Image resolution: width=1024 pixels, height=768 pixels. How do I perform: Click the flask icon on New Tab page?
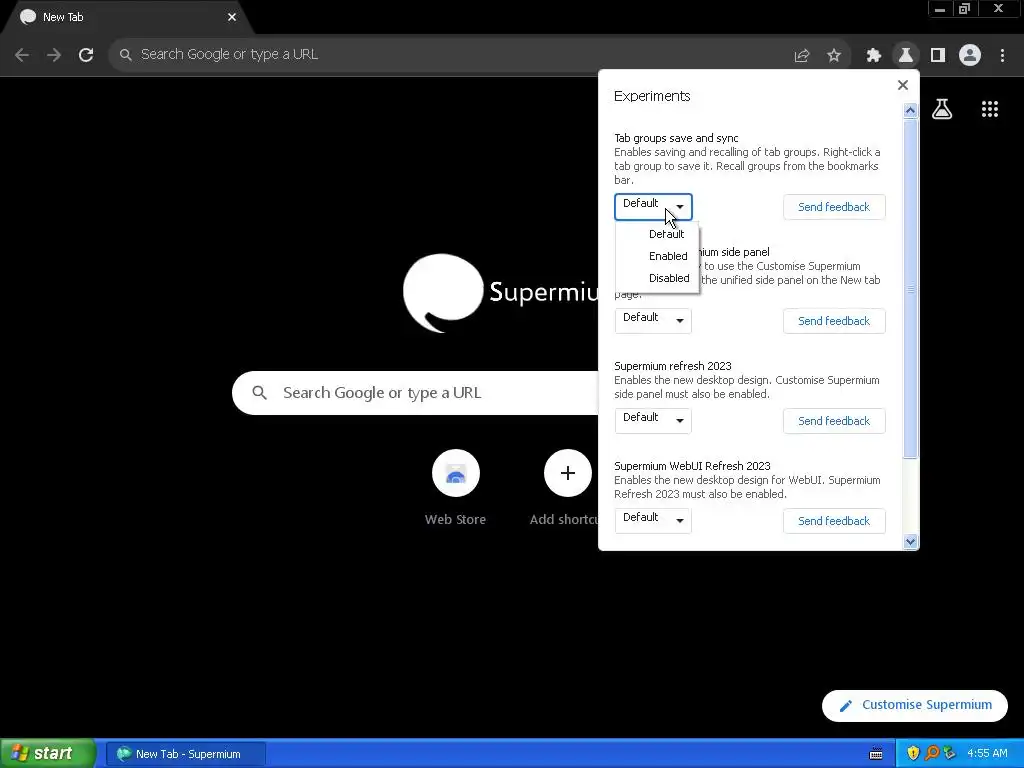[x=942, y=109]
